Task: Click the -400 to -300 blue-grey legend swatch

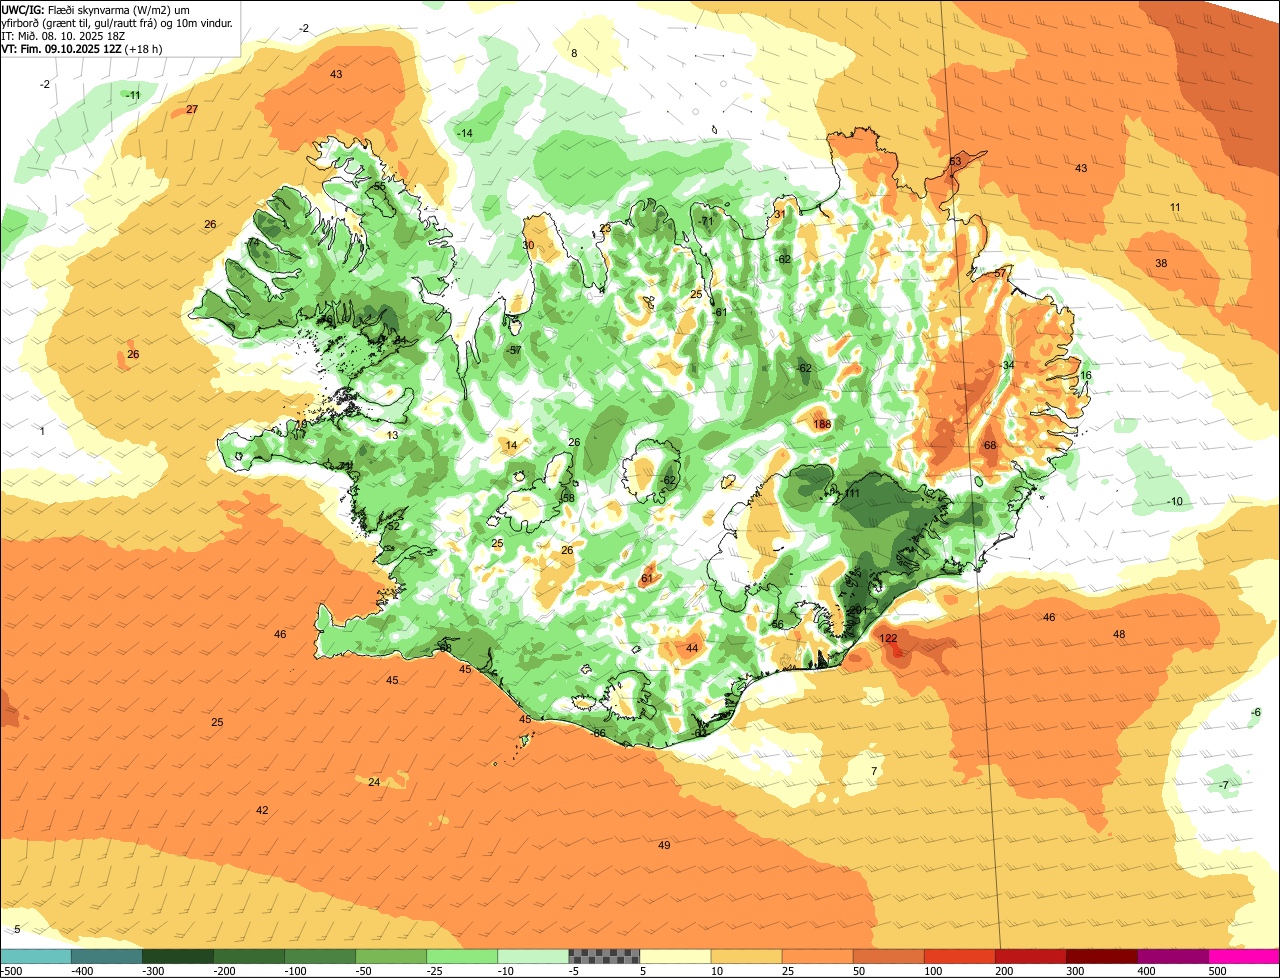Action: coord(106,955)
